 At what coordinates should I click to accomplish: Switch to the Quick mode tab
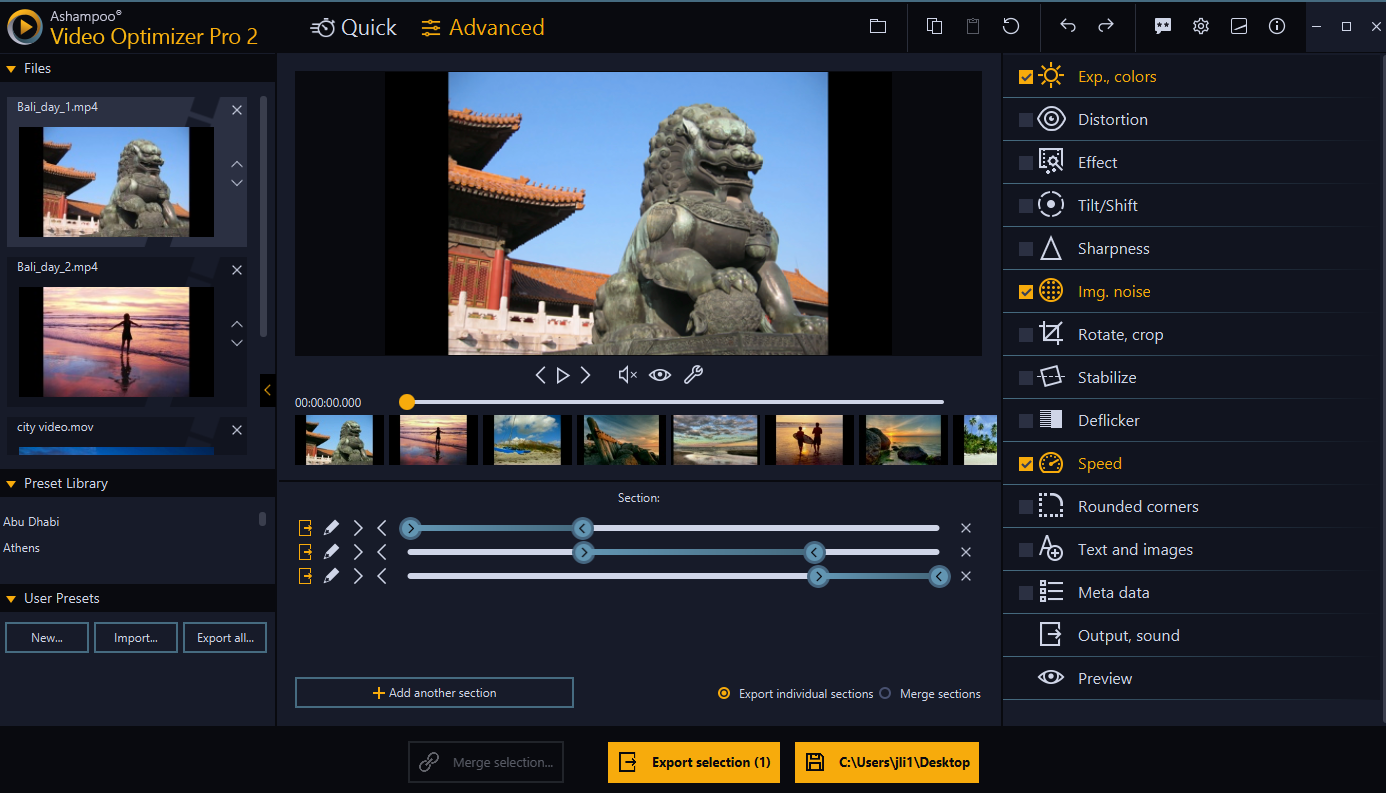(353, 27)
